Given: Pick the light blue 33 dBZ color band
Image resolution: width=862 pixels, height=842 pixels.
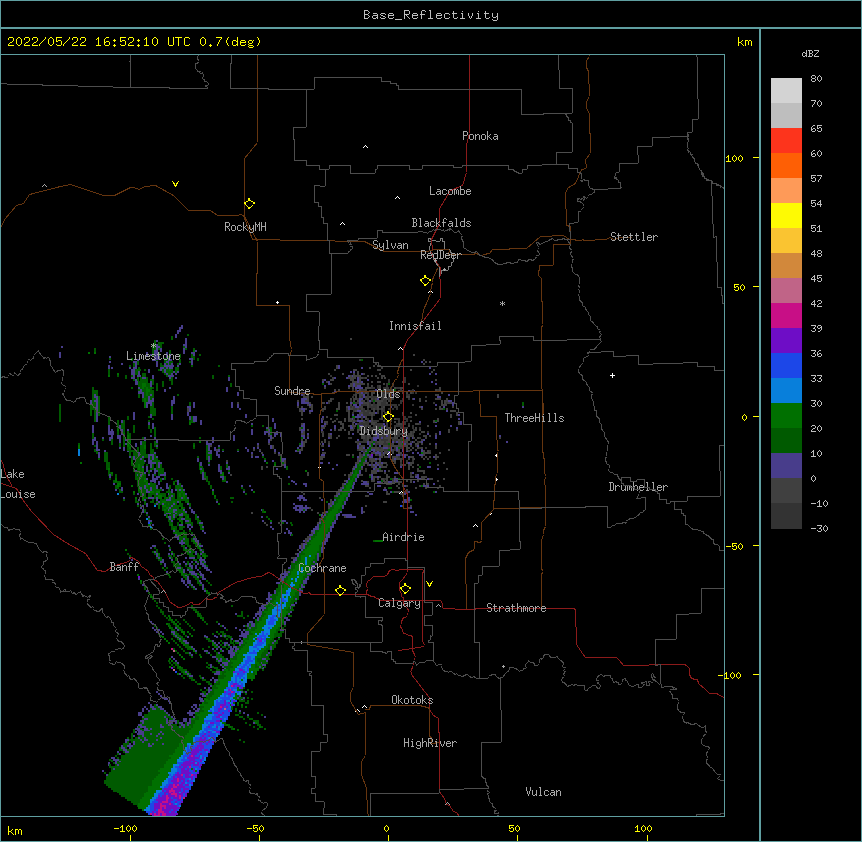Looking at the screenshot, I should (x=786, y=390).
